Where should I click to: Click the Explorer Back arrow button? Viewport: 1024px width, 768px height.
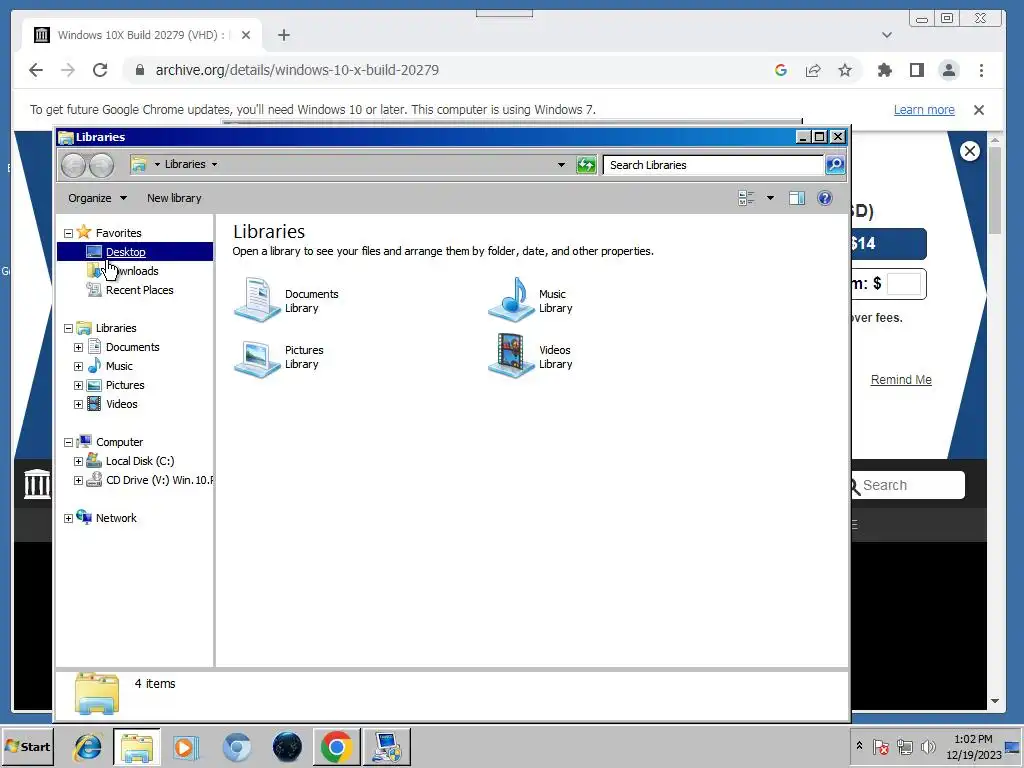pyautogui.click(x=73, y=165)
